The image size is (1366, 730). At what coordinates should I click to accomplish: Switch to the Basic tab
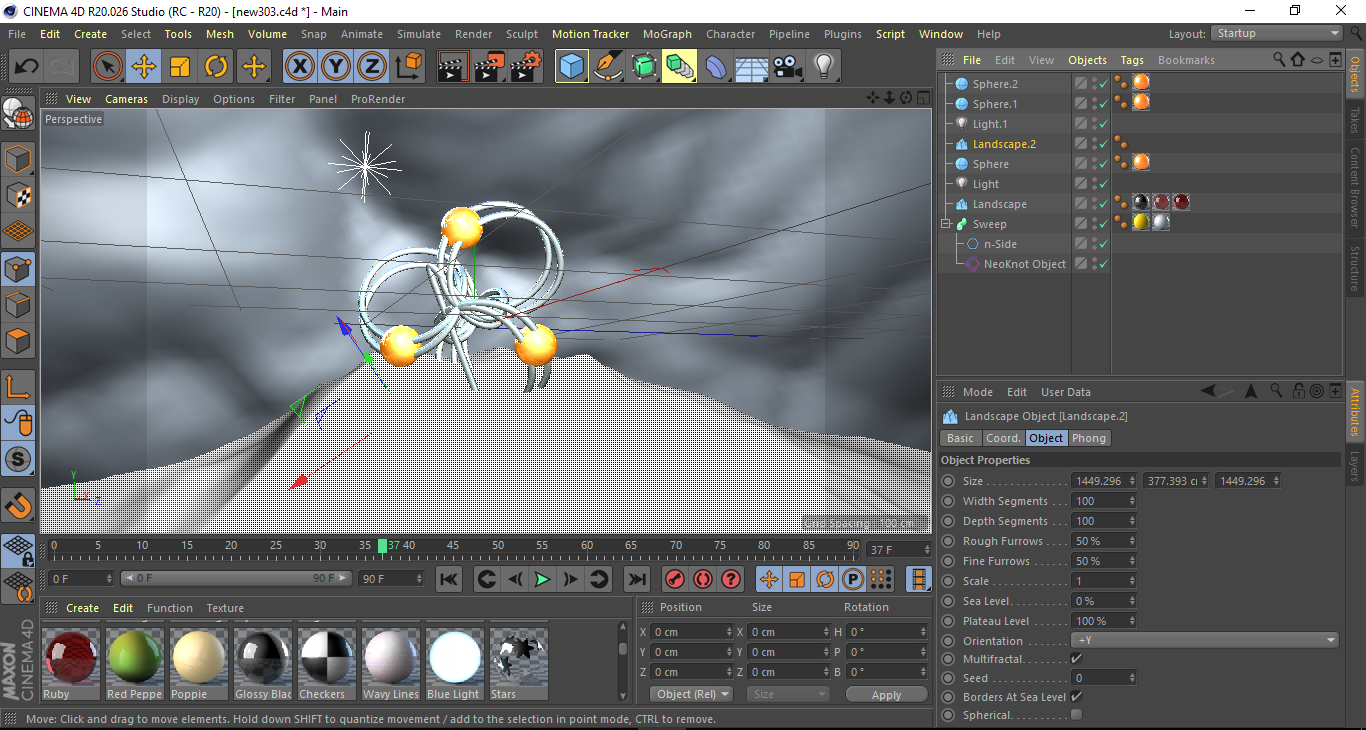coord(960,438)
